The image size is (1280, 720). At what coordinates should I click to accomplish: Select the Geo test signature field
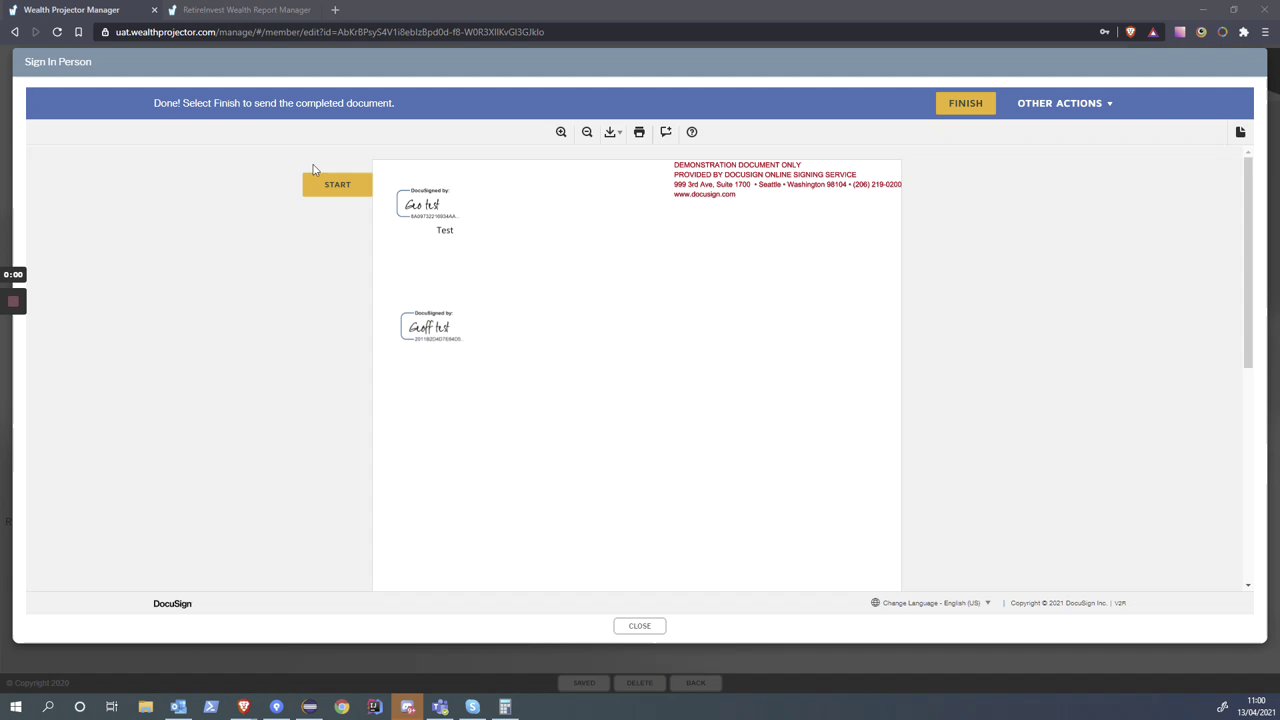(428, 203)
